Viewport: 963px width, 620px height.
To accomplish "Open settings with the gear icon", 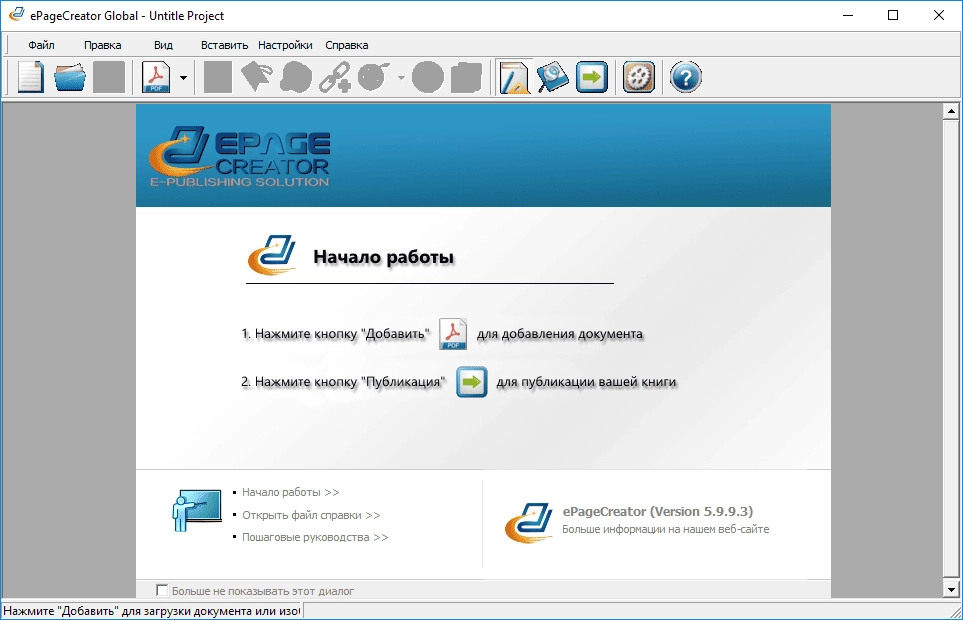I will point(639,77).
